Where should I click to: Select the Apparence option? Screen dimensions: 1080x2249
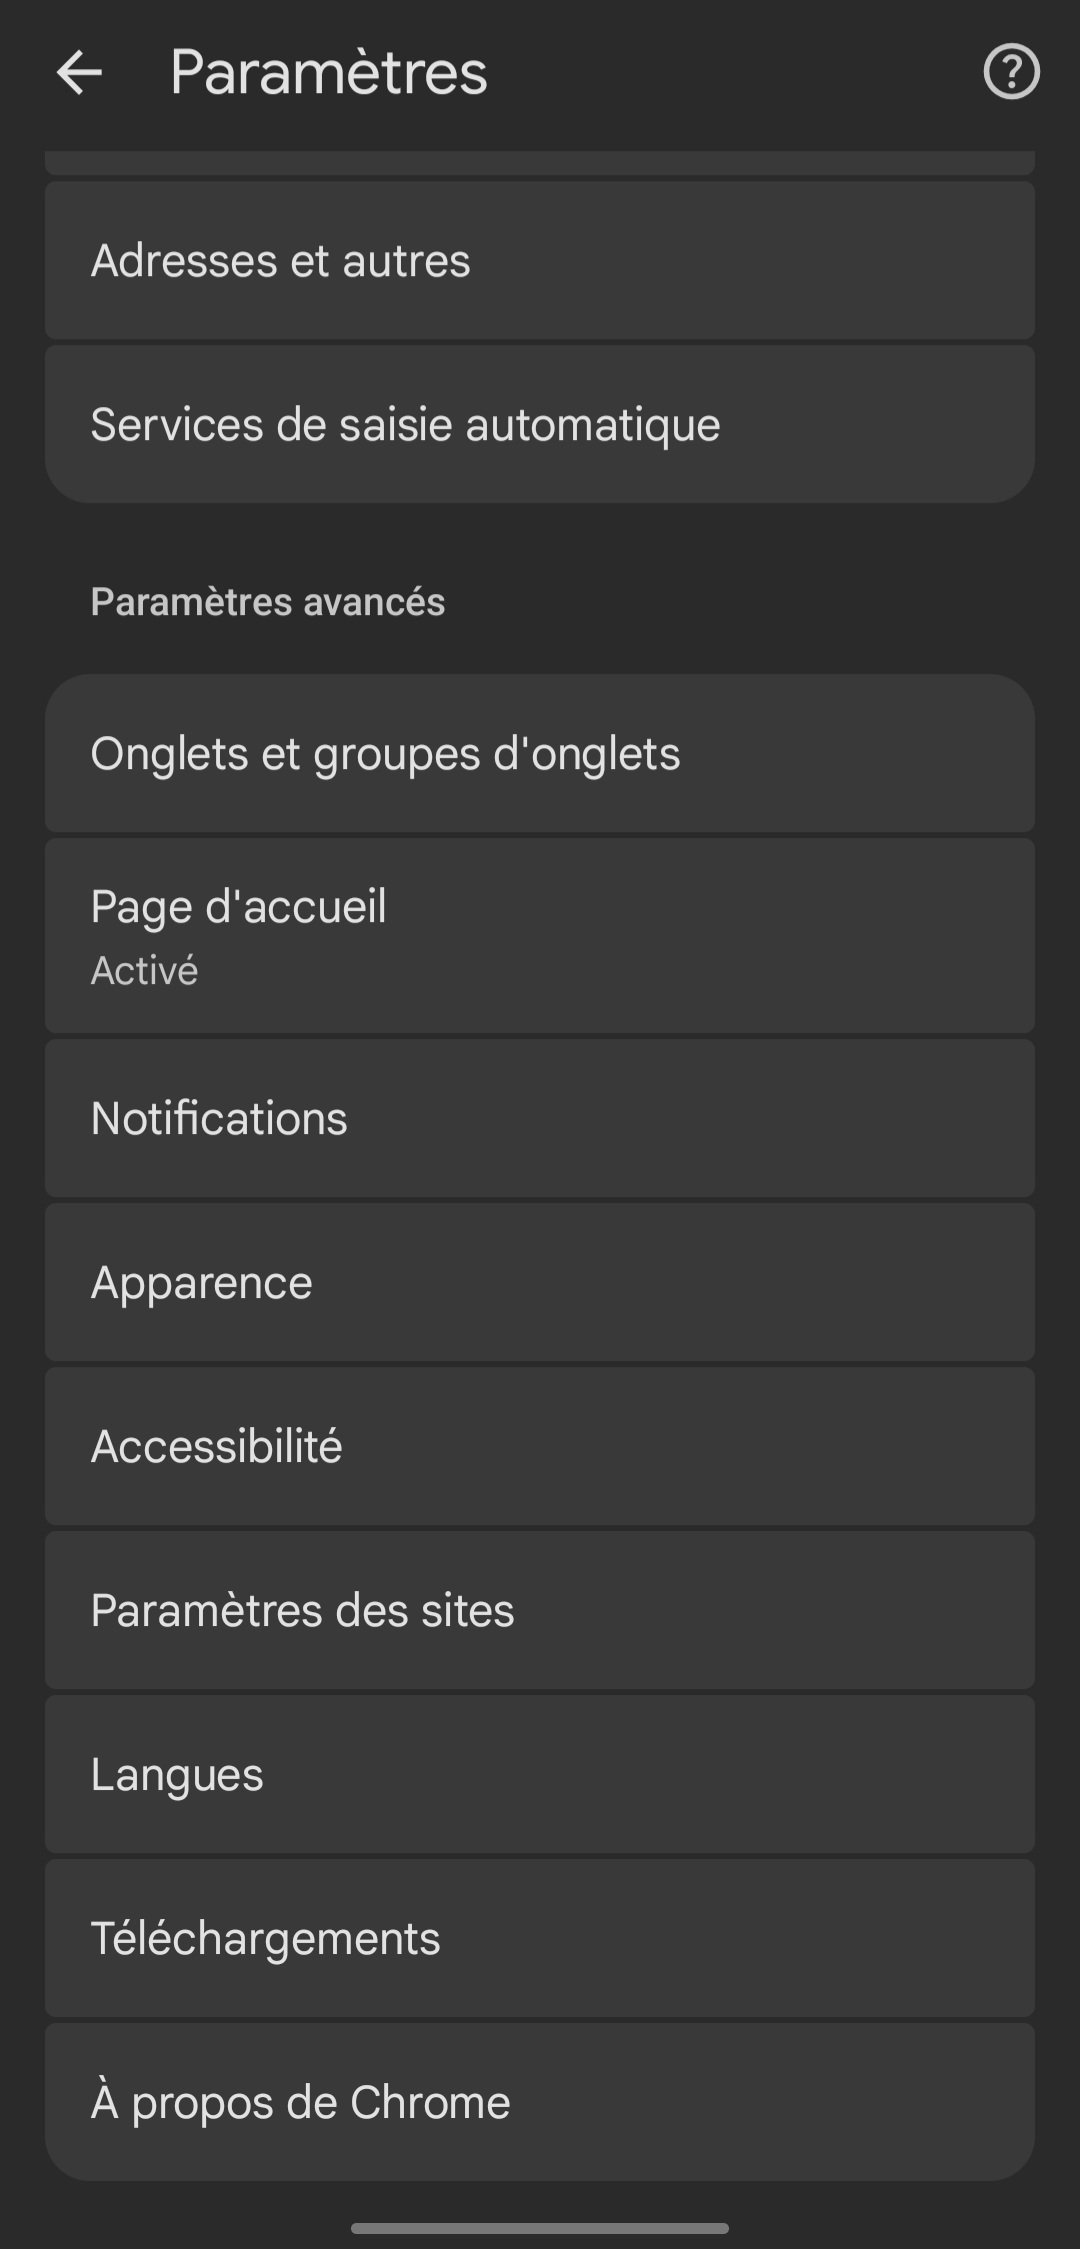pos(540,1282)
